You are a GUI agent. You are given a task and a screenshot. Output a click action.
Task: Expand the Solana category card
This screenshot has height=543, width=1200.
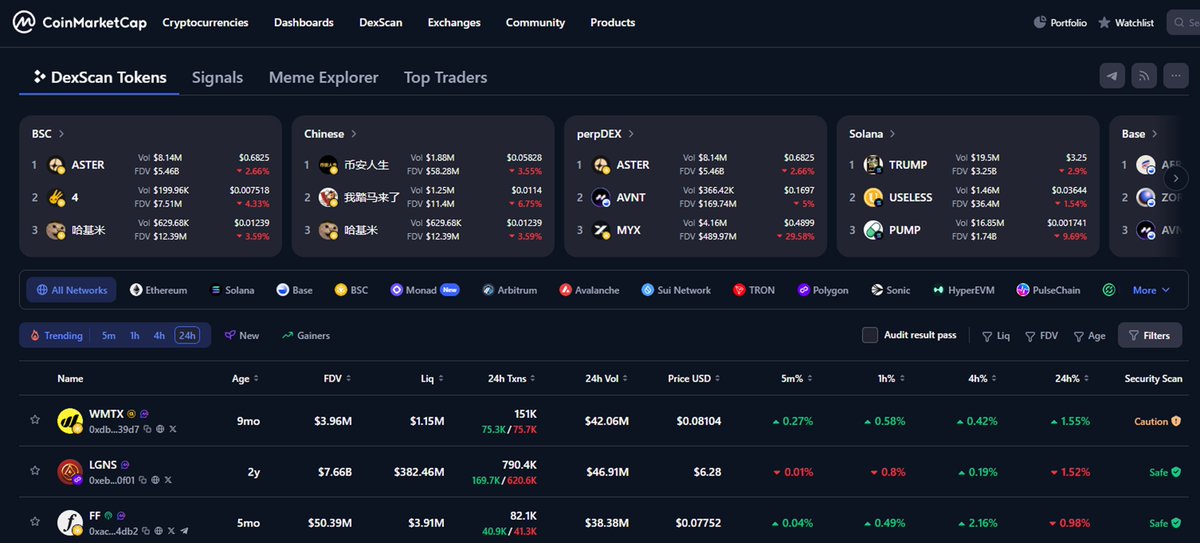[873, 133]
